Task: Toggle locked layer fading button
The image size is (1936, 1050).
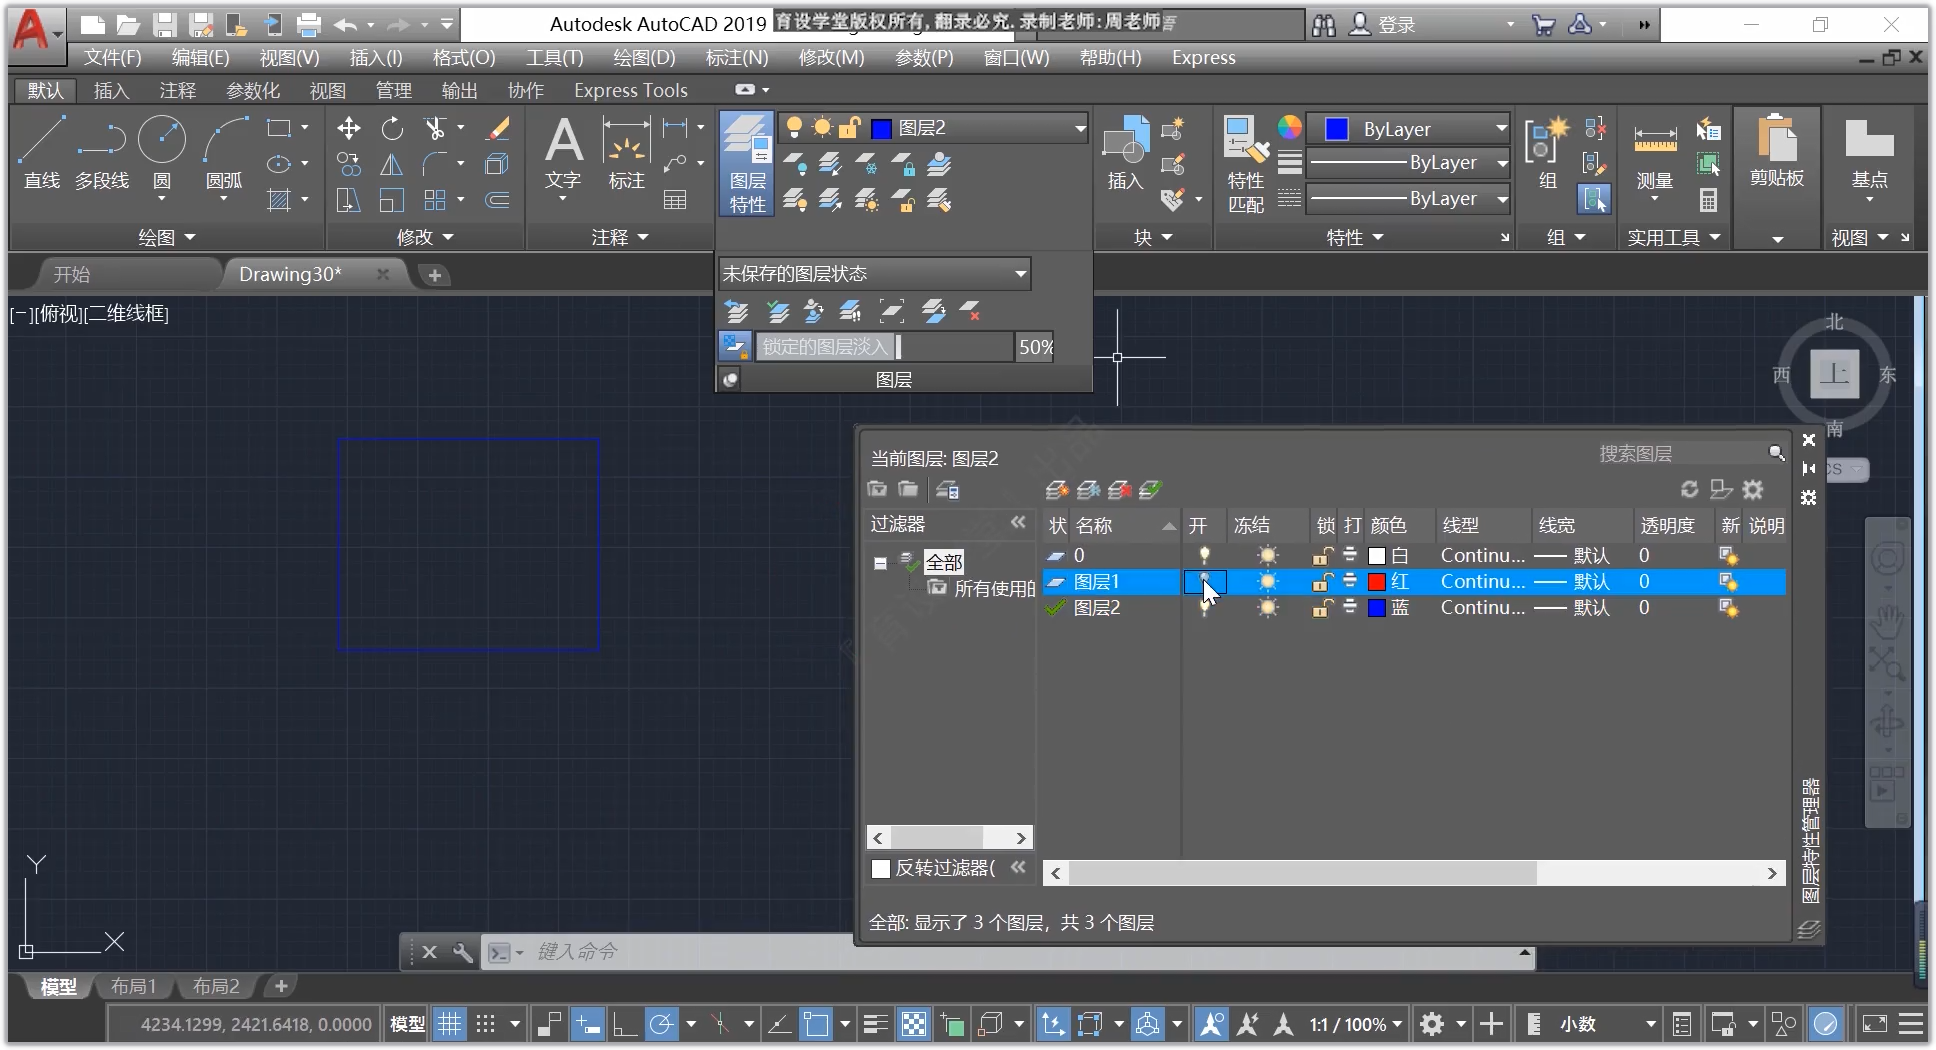Action: [735, 346]
